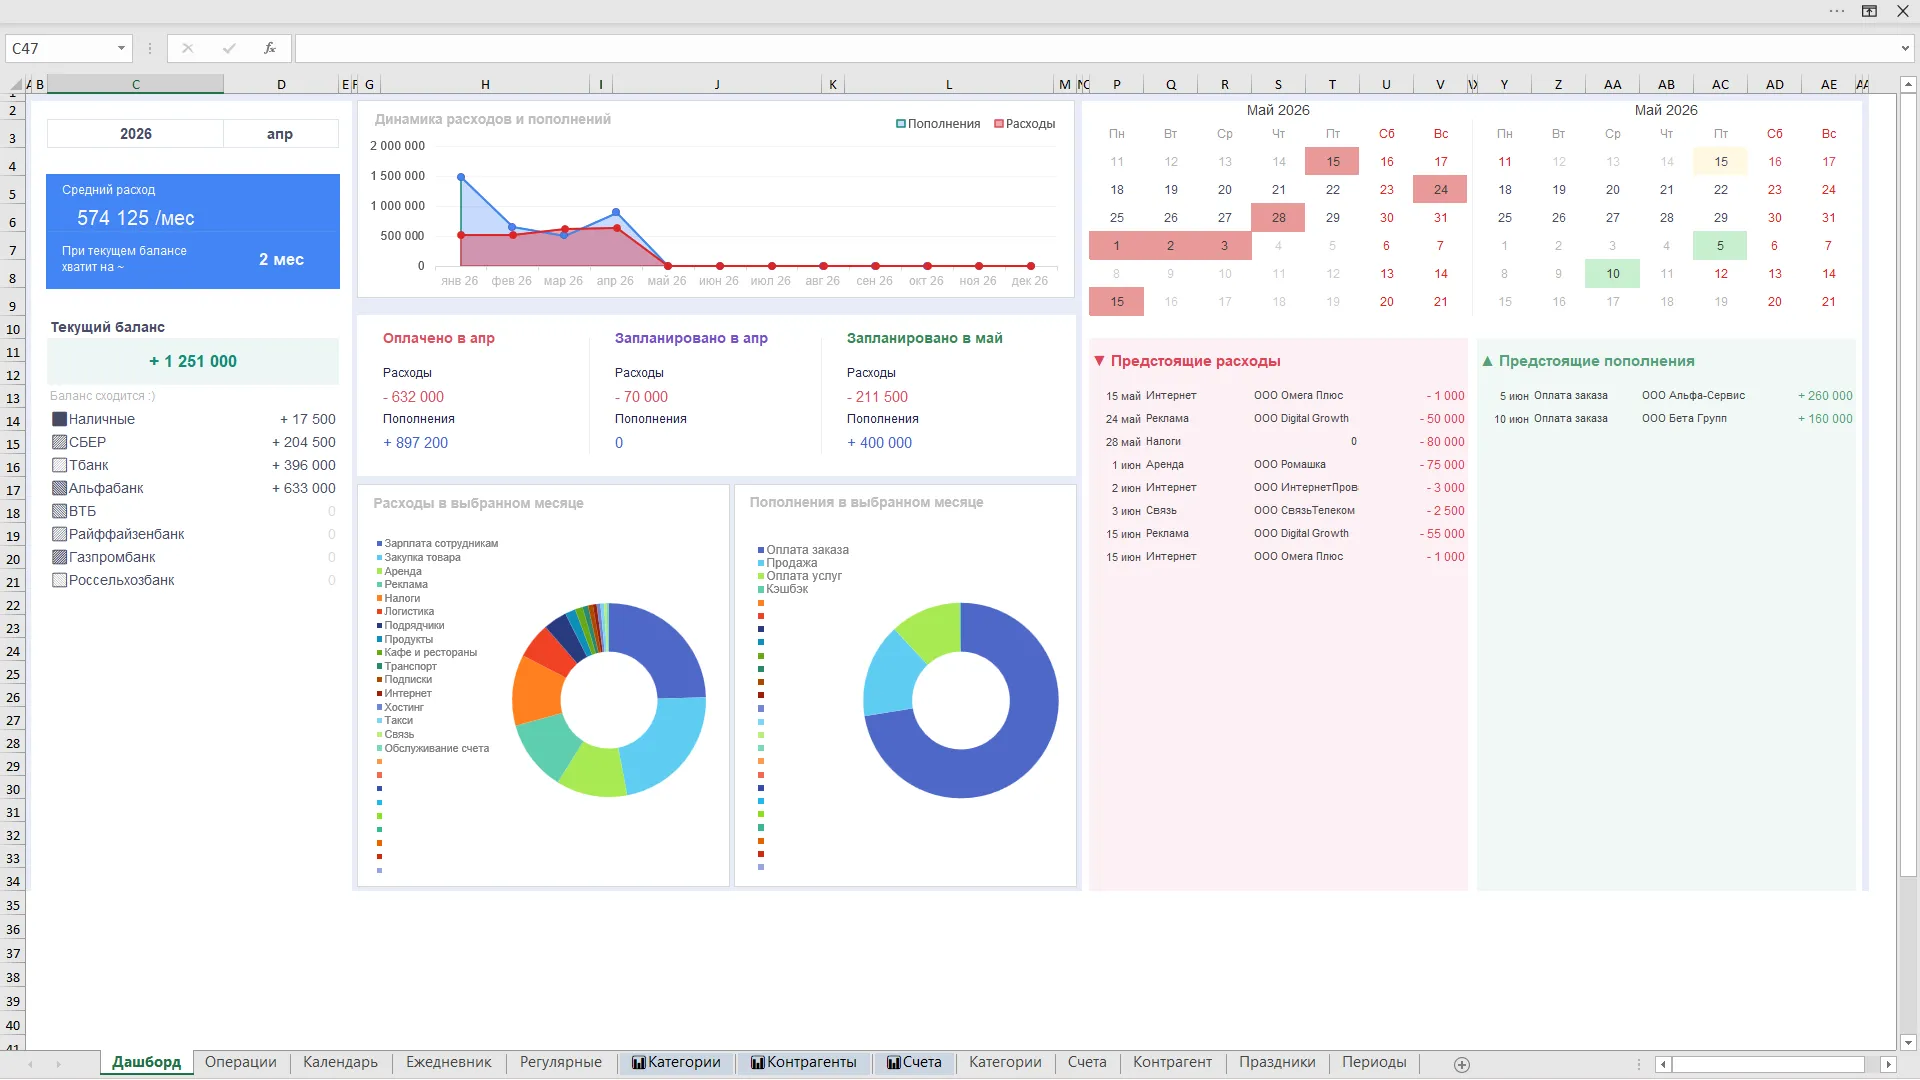
Task: Open the Name Box dropdown arrow
Action: 121,48
